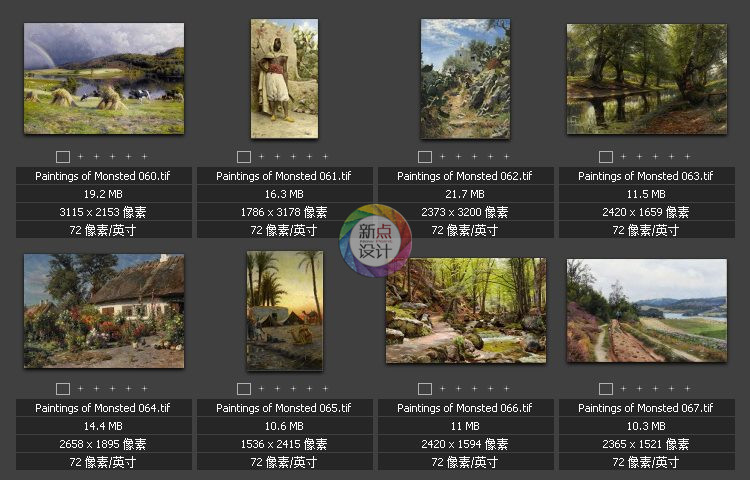Screen dimensions: 750x480
Task: Click the 3115 x 2153 dimensions text
Action: point(103,212)
